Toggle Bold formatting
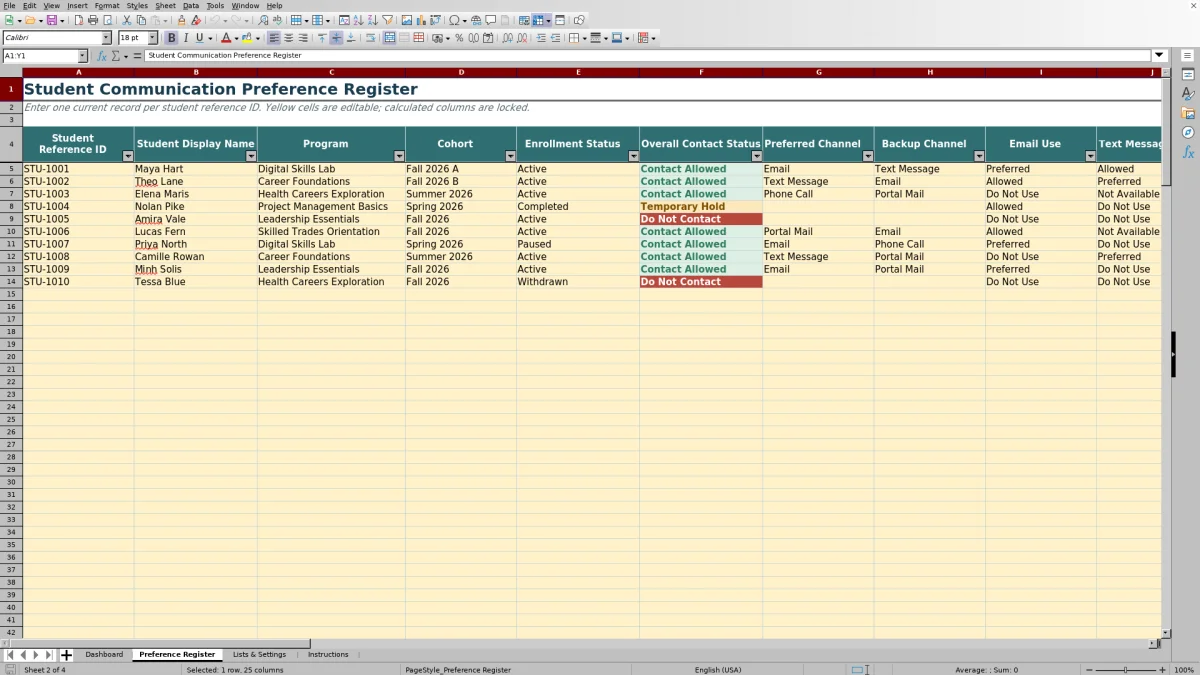 171,38
